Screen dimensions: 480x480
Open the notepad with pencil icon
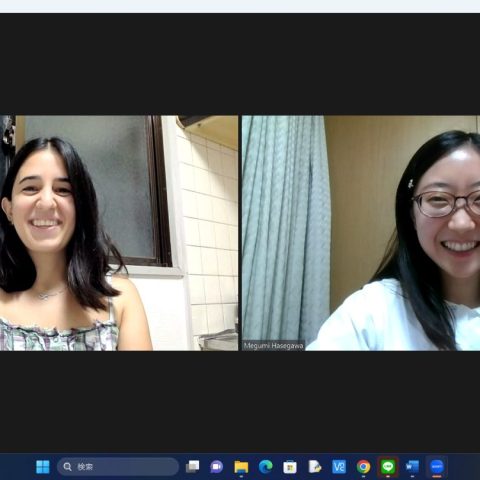tap(315, 467)
